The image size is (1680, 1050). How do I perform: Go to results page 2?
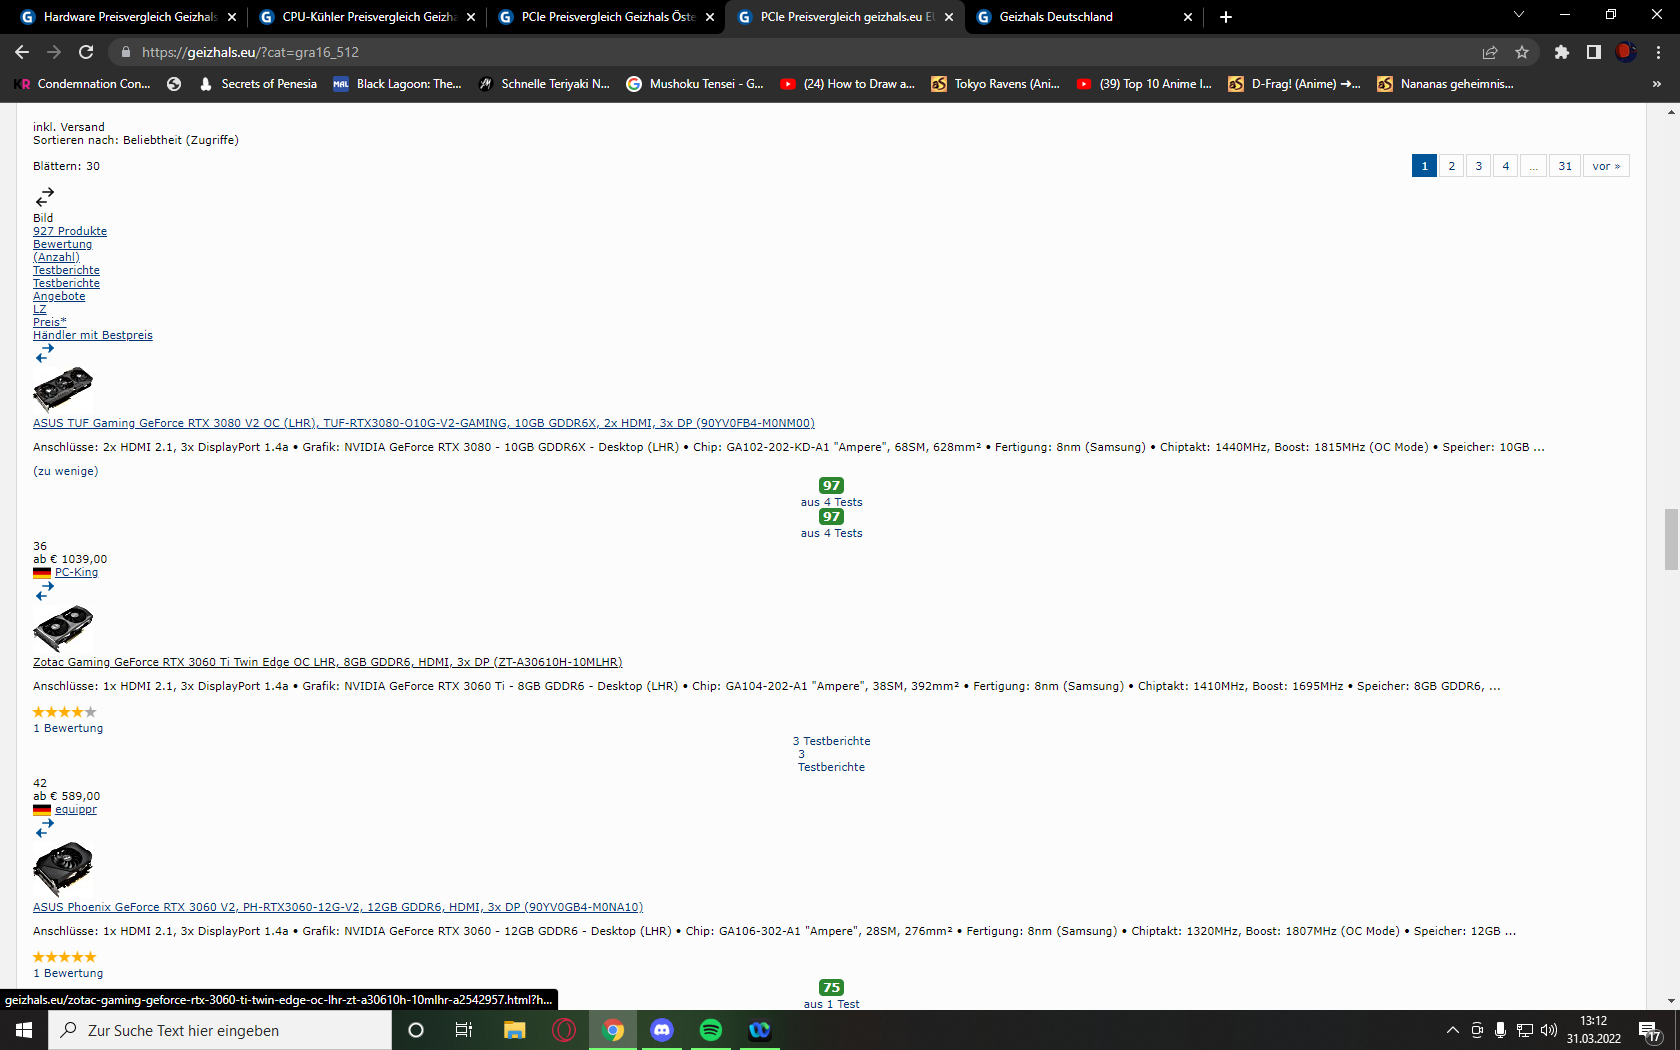click(x=1451, y=166)
